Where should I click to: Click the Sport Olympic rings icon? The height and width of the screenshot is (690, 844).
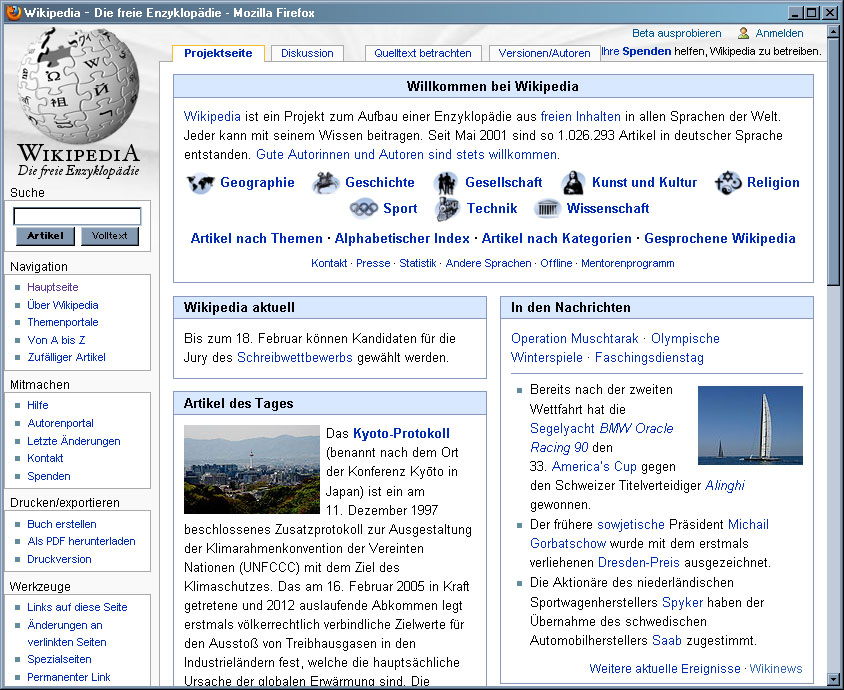pyautogui.click(x=364, y=208)
